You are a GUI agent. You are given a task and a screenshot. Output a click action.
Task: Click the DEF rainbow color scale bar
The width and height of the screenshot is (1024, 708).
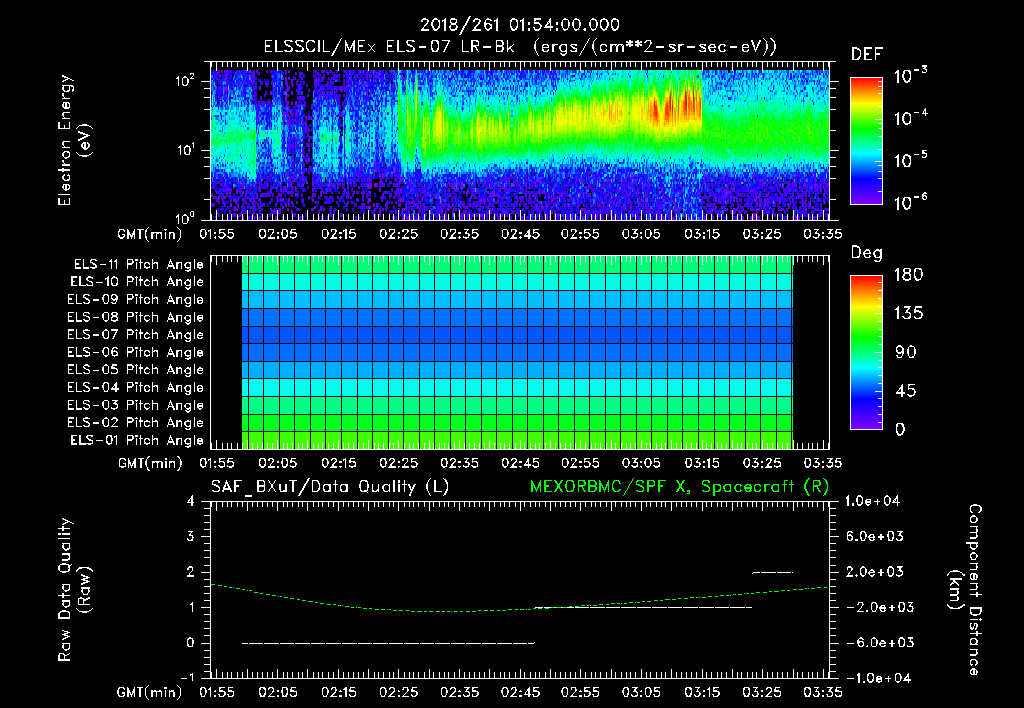(x=867, y=141)
